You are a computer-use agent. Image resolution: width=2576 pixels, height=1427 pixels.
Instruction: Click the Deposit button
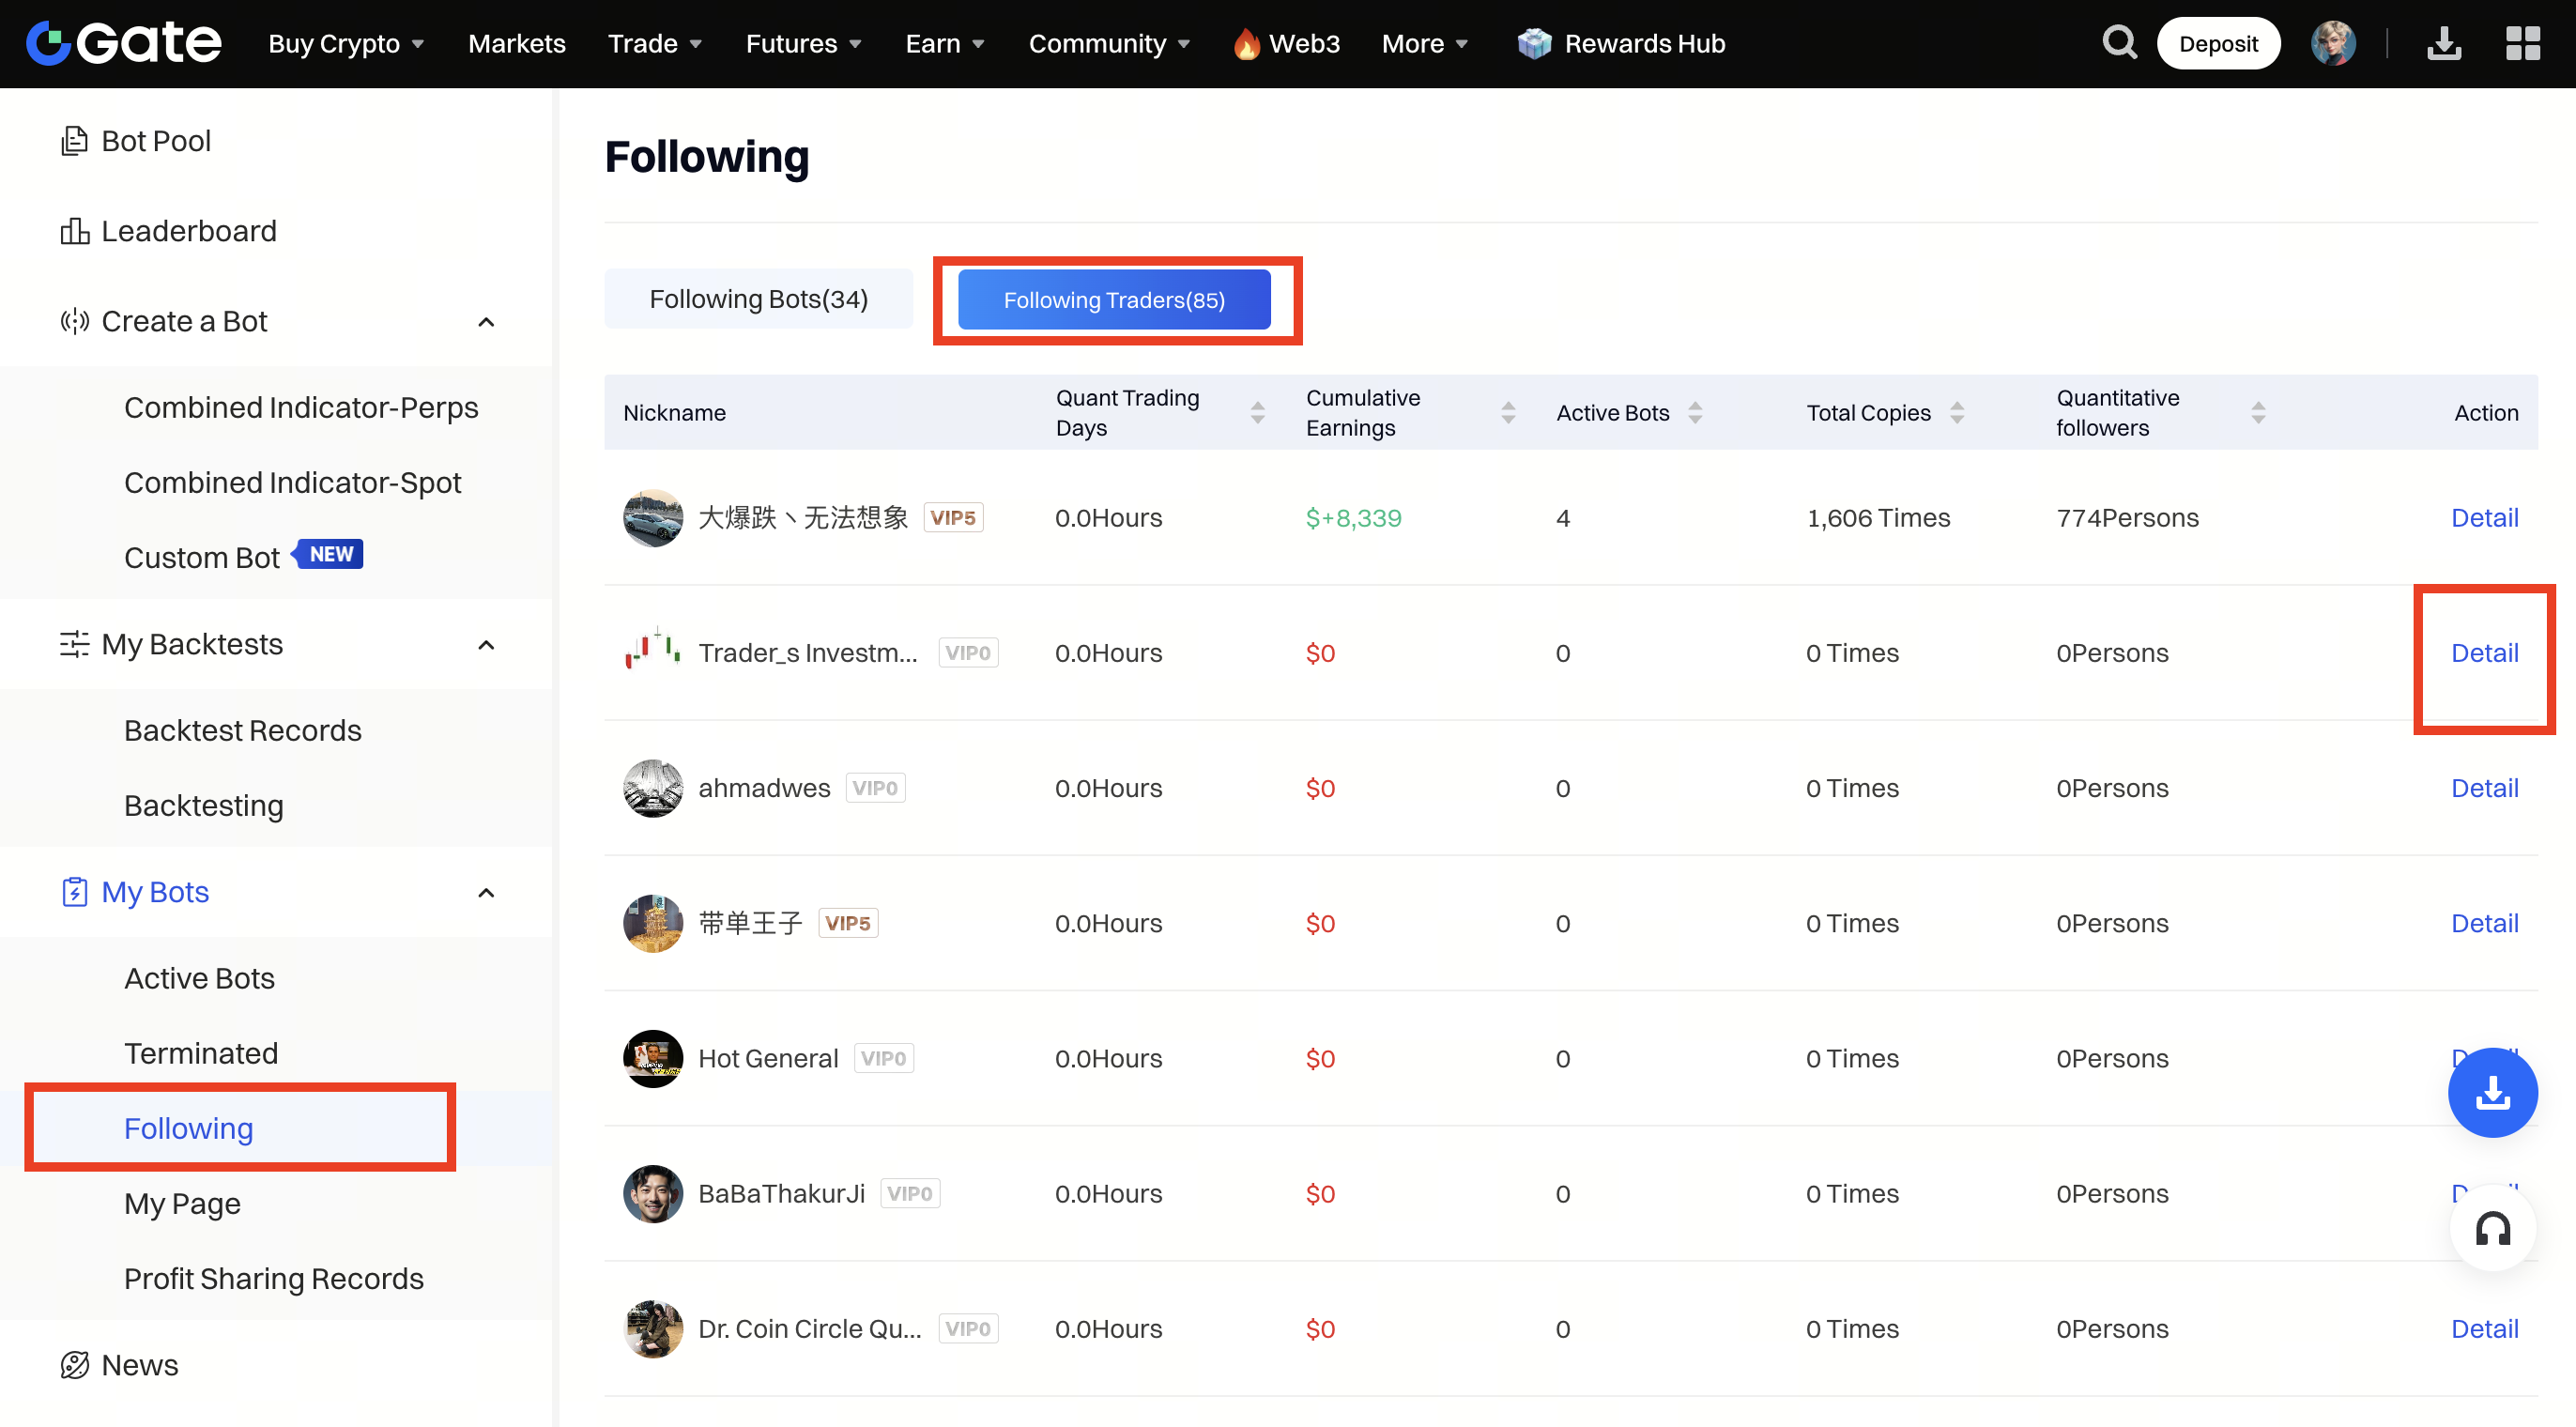[2217, 43]
